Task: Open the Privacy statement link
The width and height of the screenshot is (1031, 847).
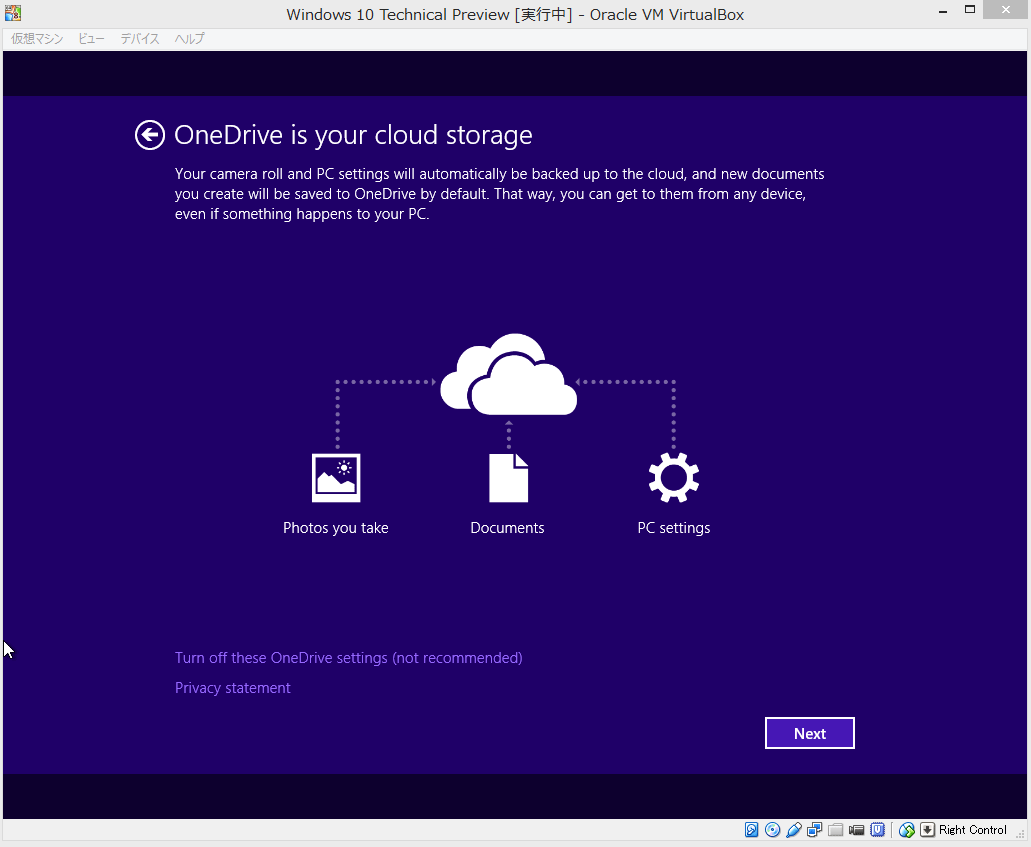Action: click(x=233, y=688)
